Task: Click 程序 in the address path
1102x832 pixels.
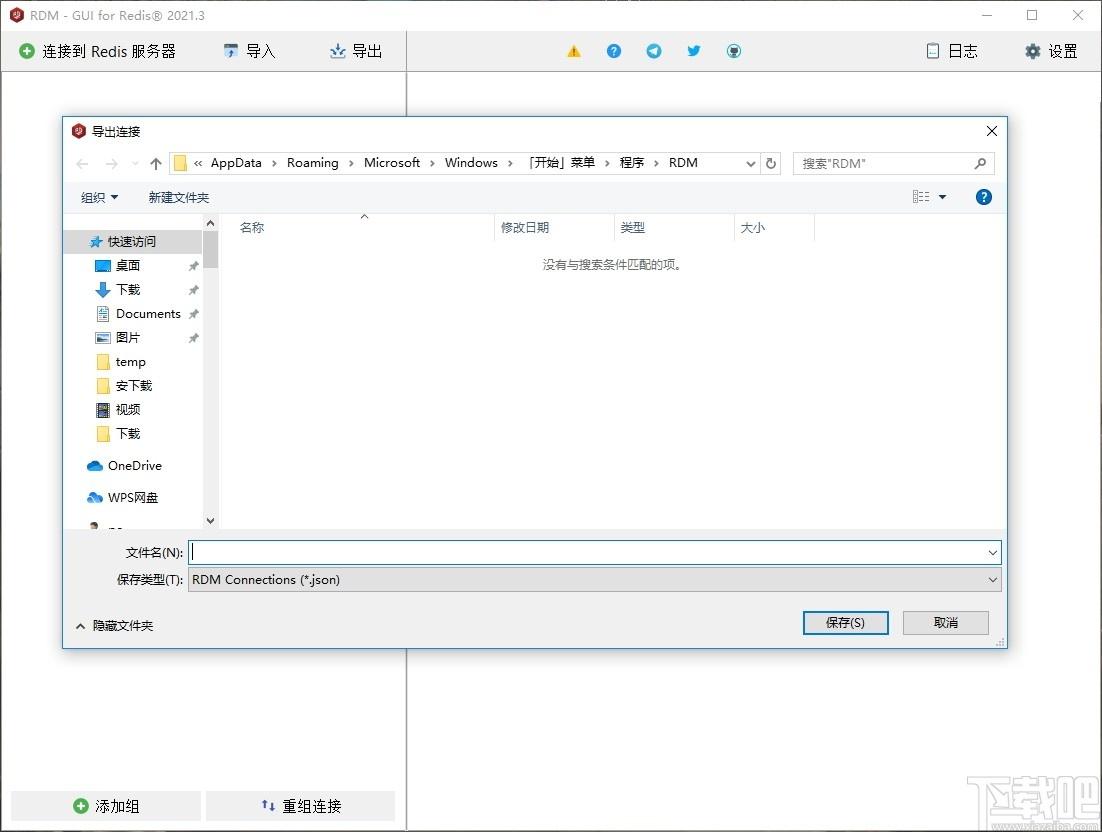Action: click(632, 163)
